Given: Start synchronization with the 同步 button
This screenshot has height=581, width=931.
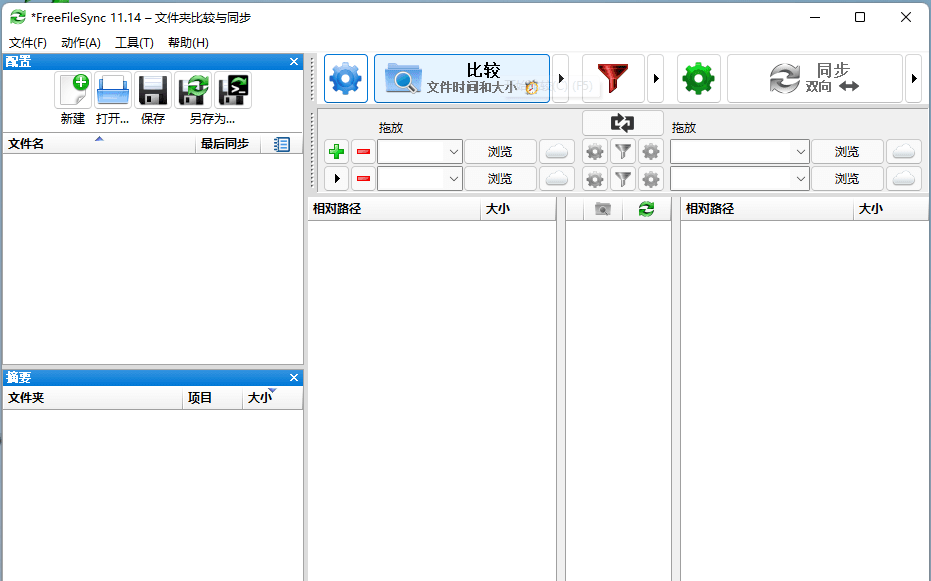Looking at the screenshot, I should (815, 78).
